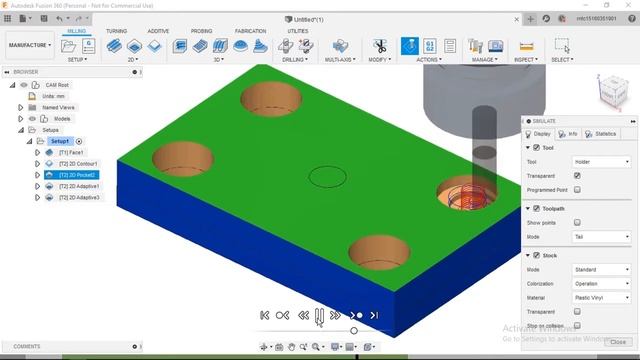Click the Select window-selection icon
Viewport: 640px width, 360px height.
coord(562,46)
